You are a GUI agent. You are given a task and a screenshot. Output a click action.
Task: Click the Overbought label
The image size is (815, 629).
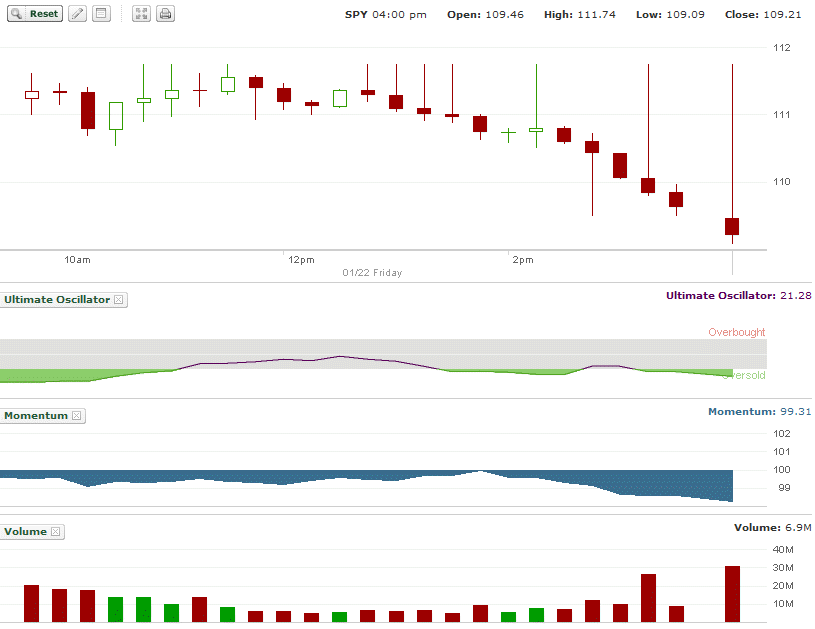[737, 332]
